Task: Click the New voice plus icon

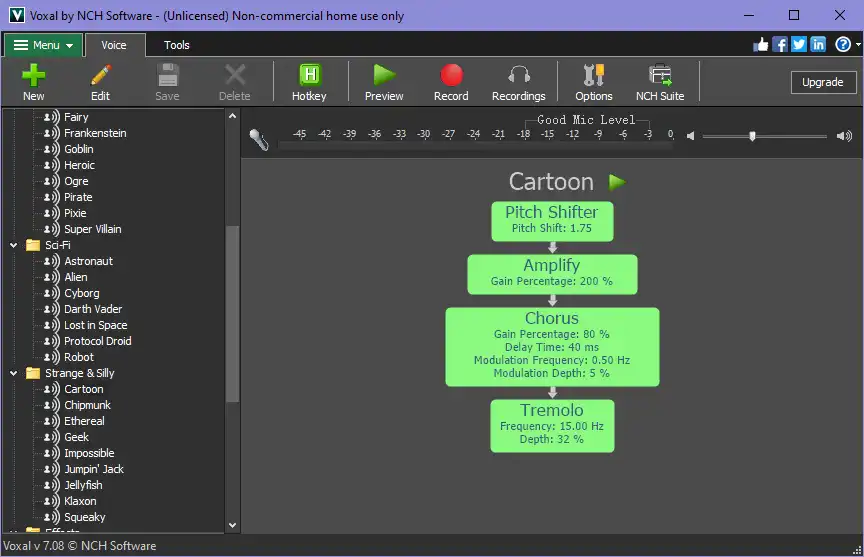Action: [x=33, y=75]
